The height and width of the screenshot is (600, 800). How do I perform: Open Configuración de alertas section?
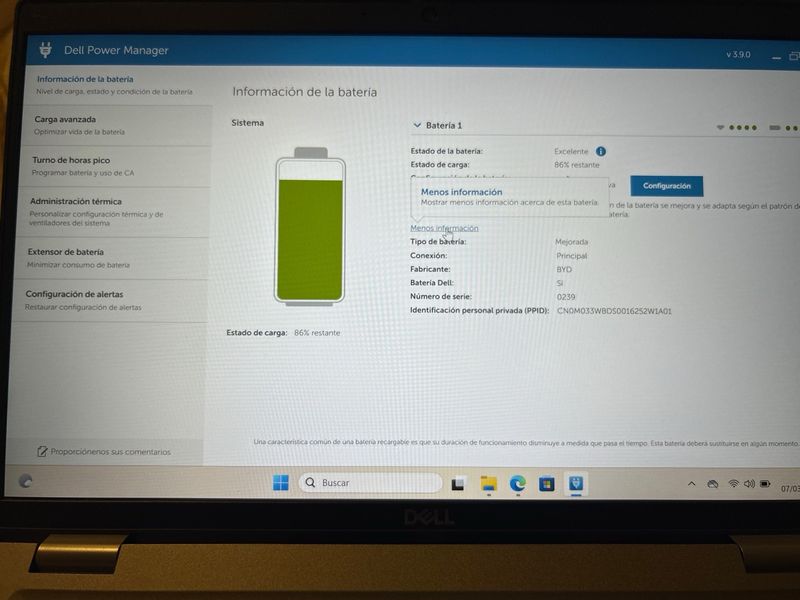click(110, 301)
